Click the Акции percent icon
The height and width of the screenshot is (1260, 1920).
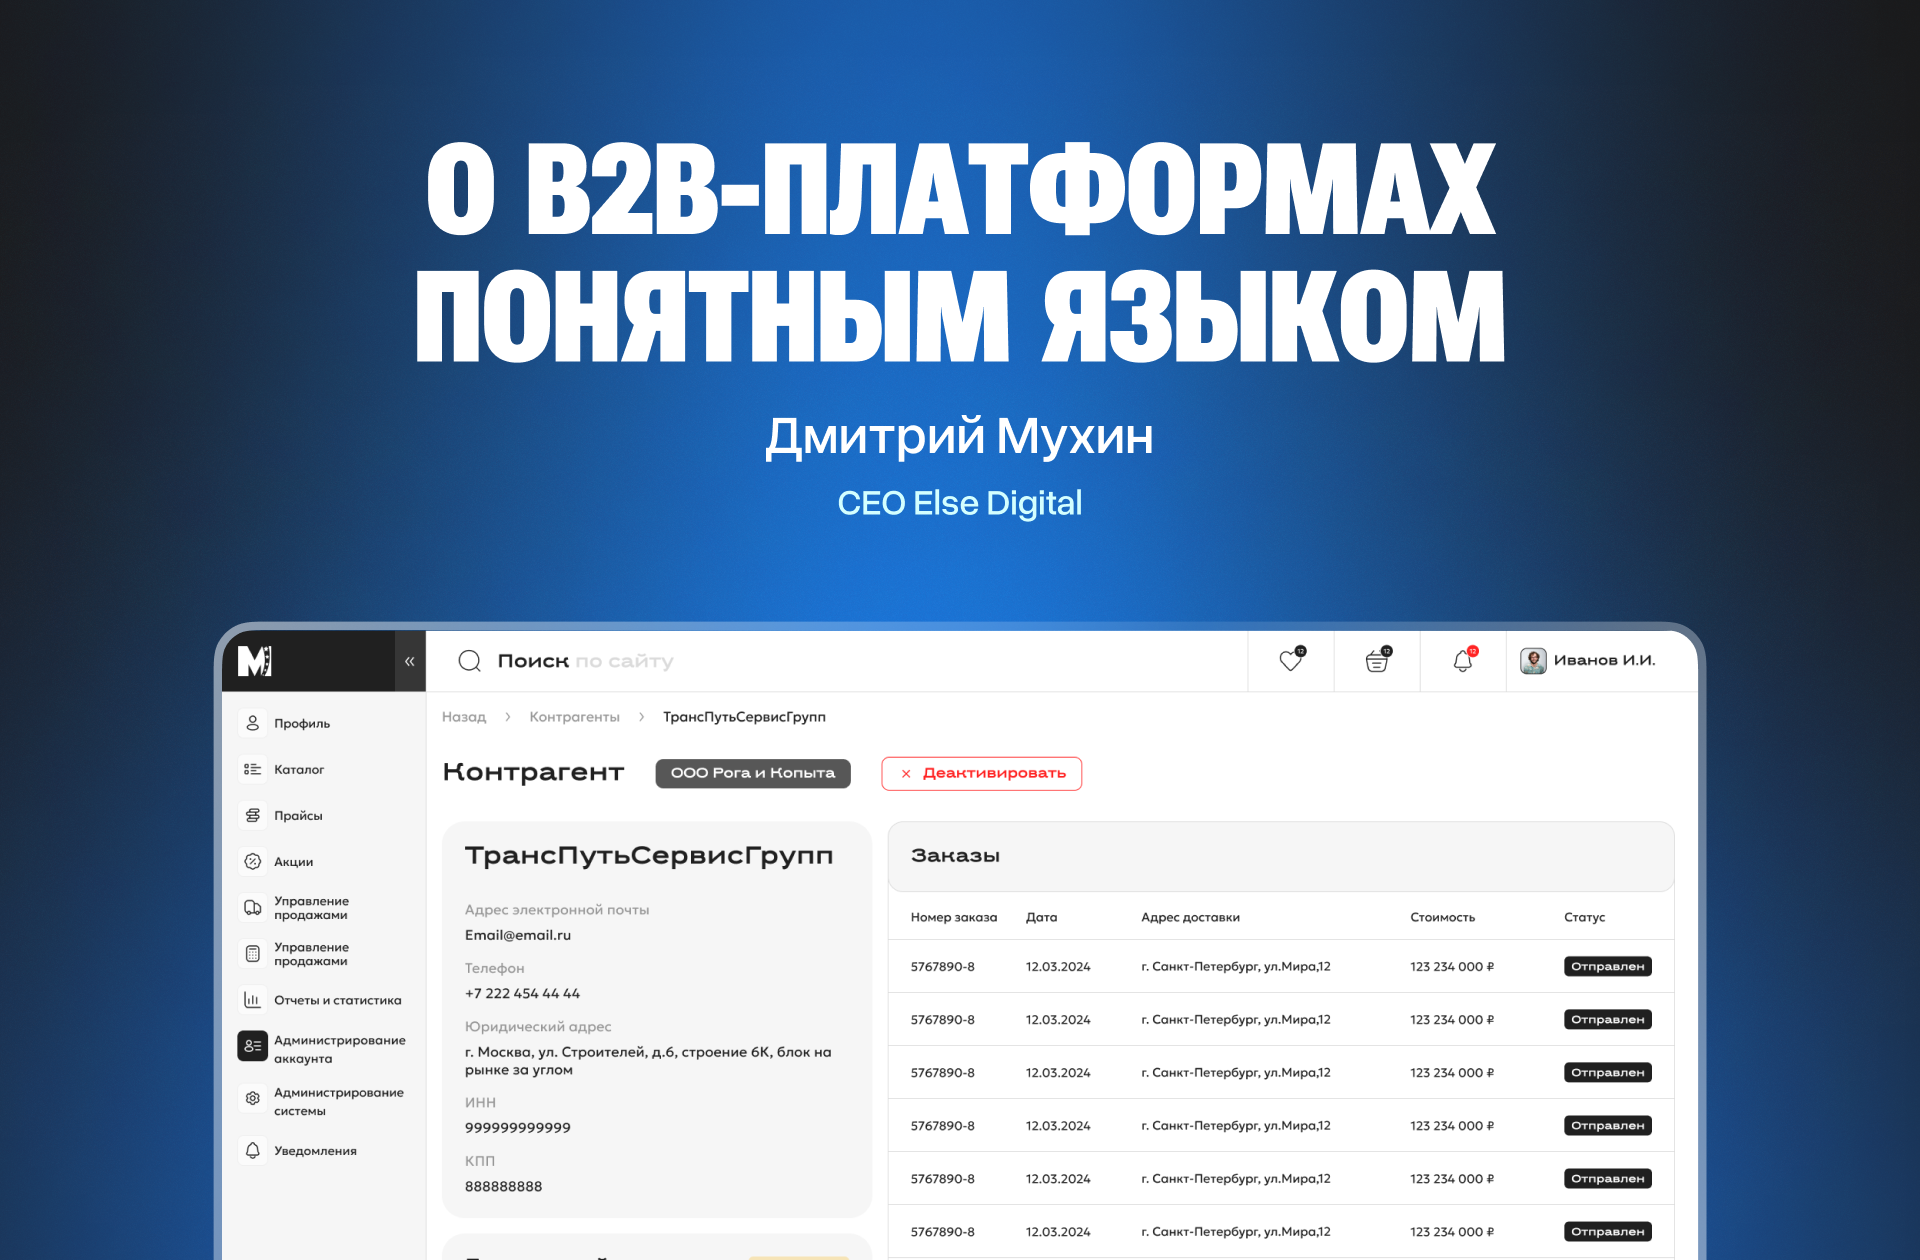[253, 861]
